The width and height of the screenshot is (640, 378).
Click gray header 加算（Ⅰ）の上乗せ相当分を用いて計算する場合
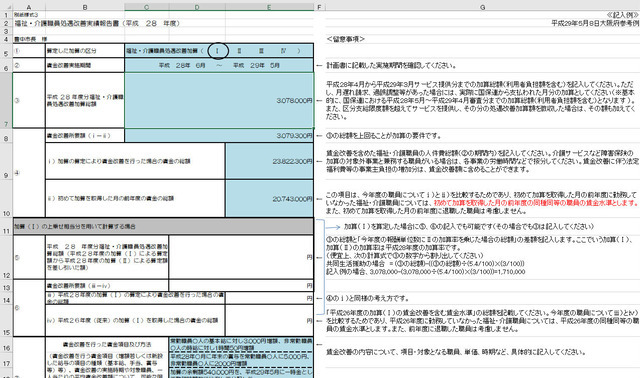tap(163, 226)
